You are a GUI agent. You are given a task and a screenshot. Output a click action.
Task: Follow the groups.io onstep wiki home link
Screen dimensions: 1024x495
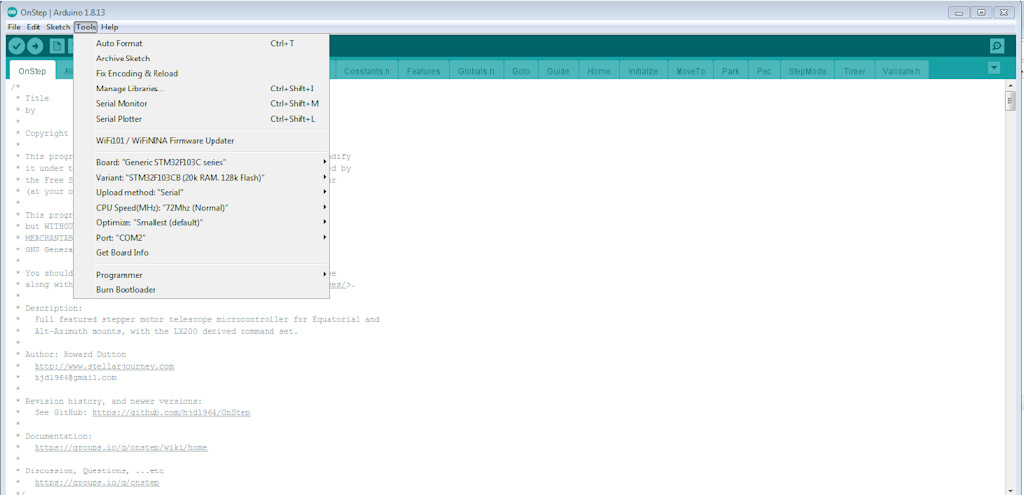121,448
